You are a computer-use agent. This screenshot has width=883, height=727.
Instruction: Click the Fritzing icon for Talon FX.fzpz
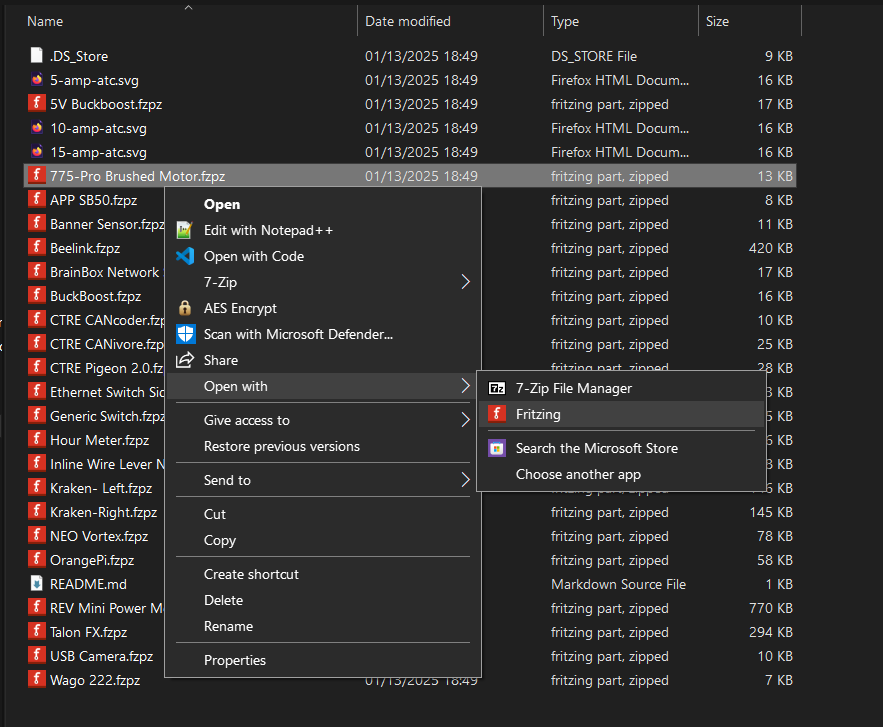(x=37, y=632)
